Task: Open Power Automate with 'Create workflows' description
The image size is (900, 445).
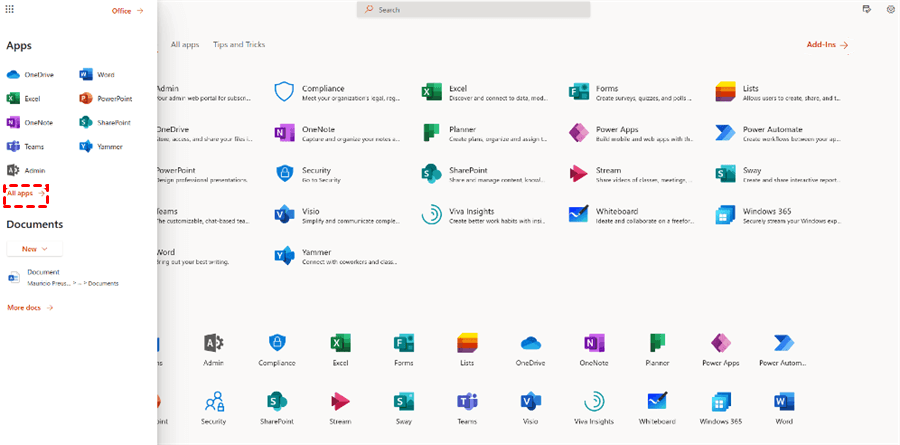Action: [x=778, y=134]
